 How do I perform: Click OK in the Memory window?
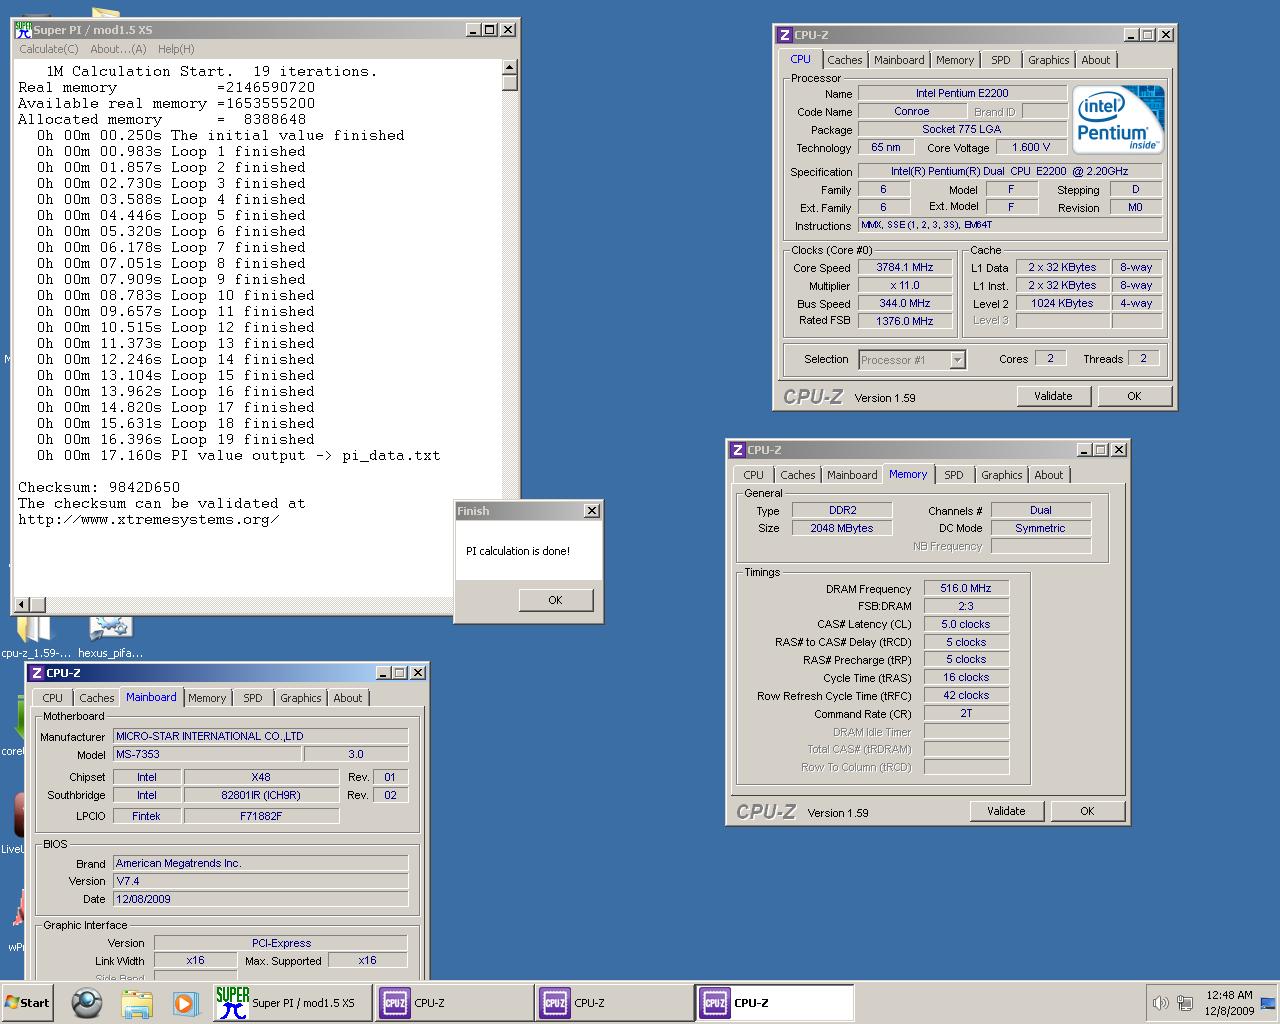coord(1087,811)
